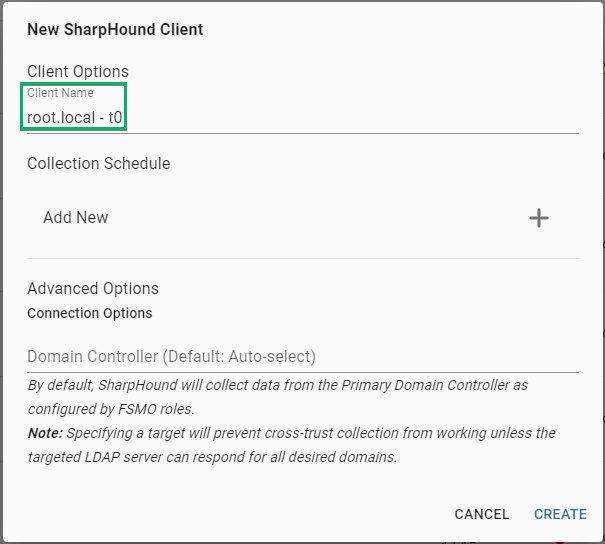Focus the Domain Controller auto-select field
Screen dimensions: 605x544
click(302, 356)
